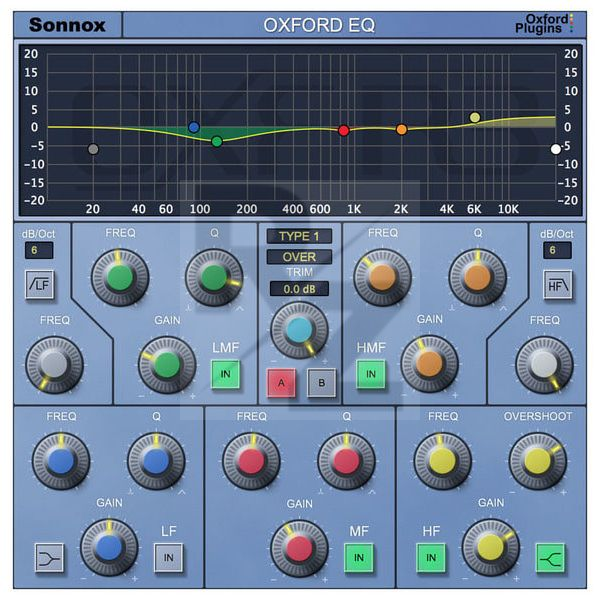Select the green LMF node on graph
The width and height of the screenshot is (600, 600).
tap(217, 142)
